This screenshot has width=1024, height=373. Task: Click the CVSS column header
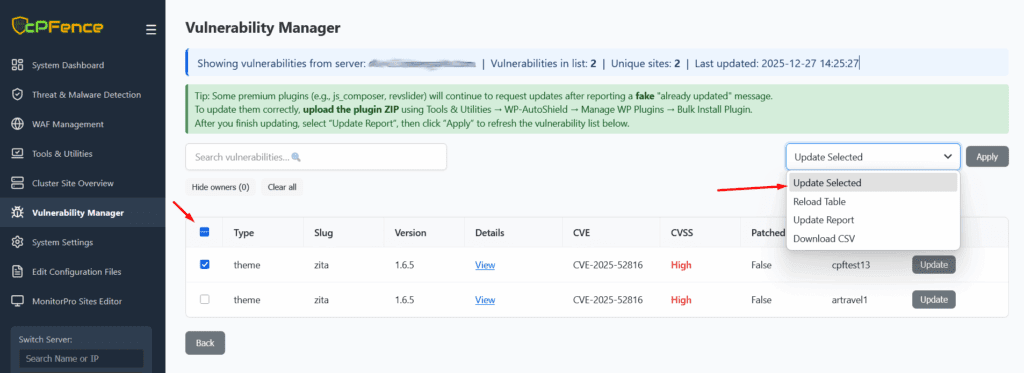tap(682, 233)
